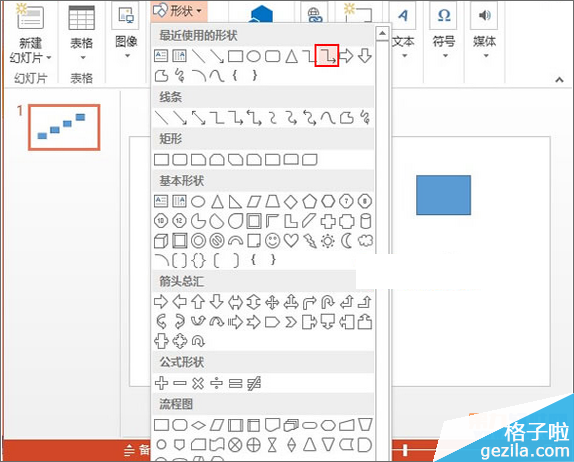Select the chevron arrow shape

291,322
